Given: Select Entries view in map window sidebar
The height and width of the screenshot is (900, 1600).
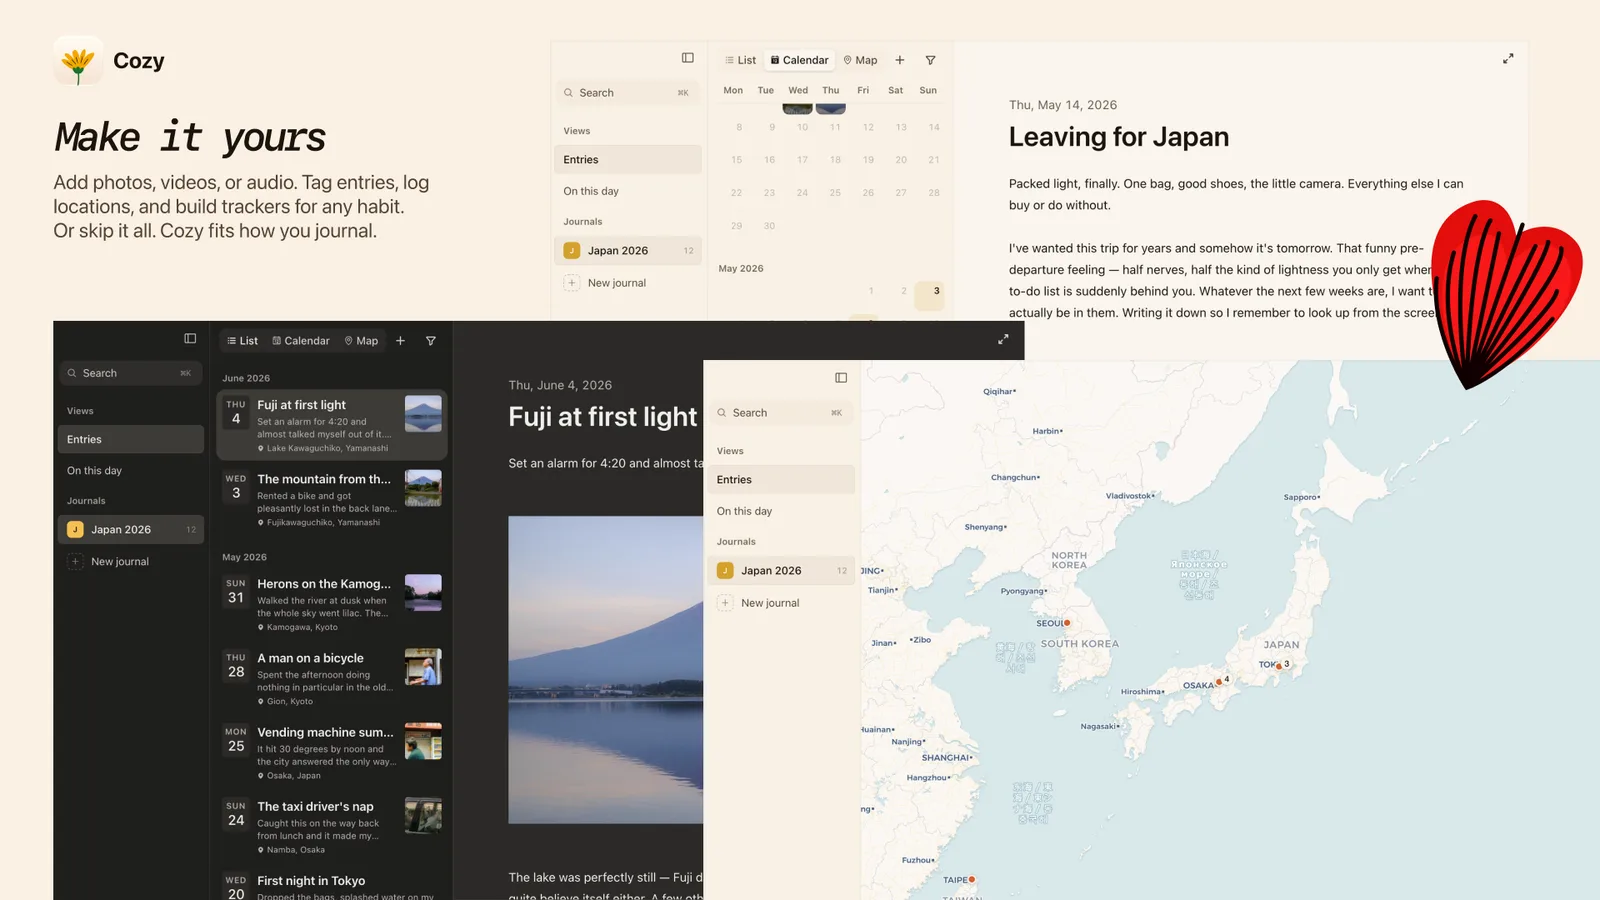Looking at the screenshot, I should [781, 480].
